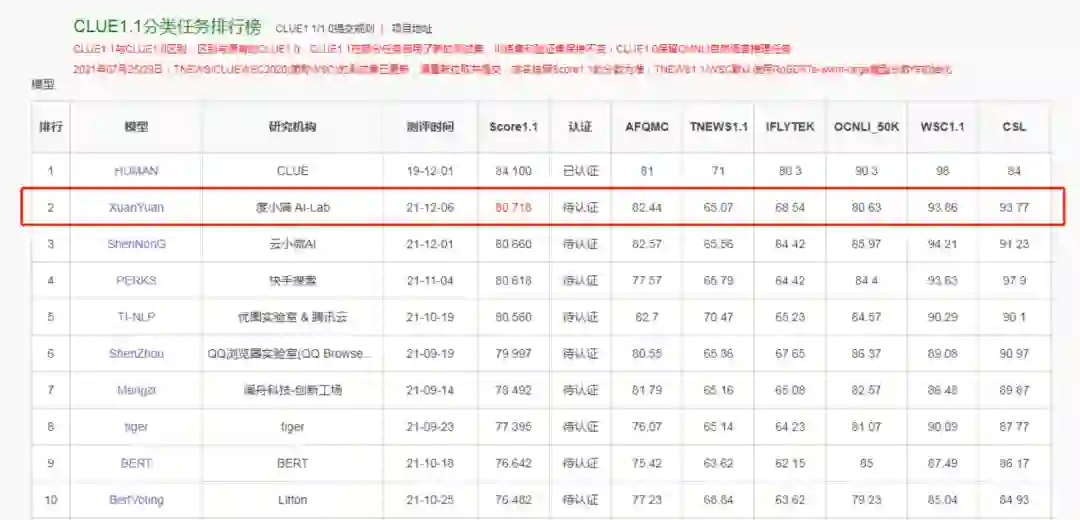Open the Mengzi model link
This screenshot has width=1080, height=520.
pos(136,390)
